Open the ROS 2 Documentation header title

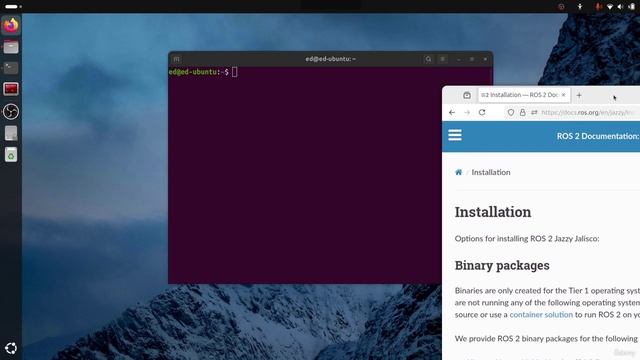click(598, 136)
